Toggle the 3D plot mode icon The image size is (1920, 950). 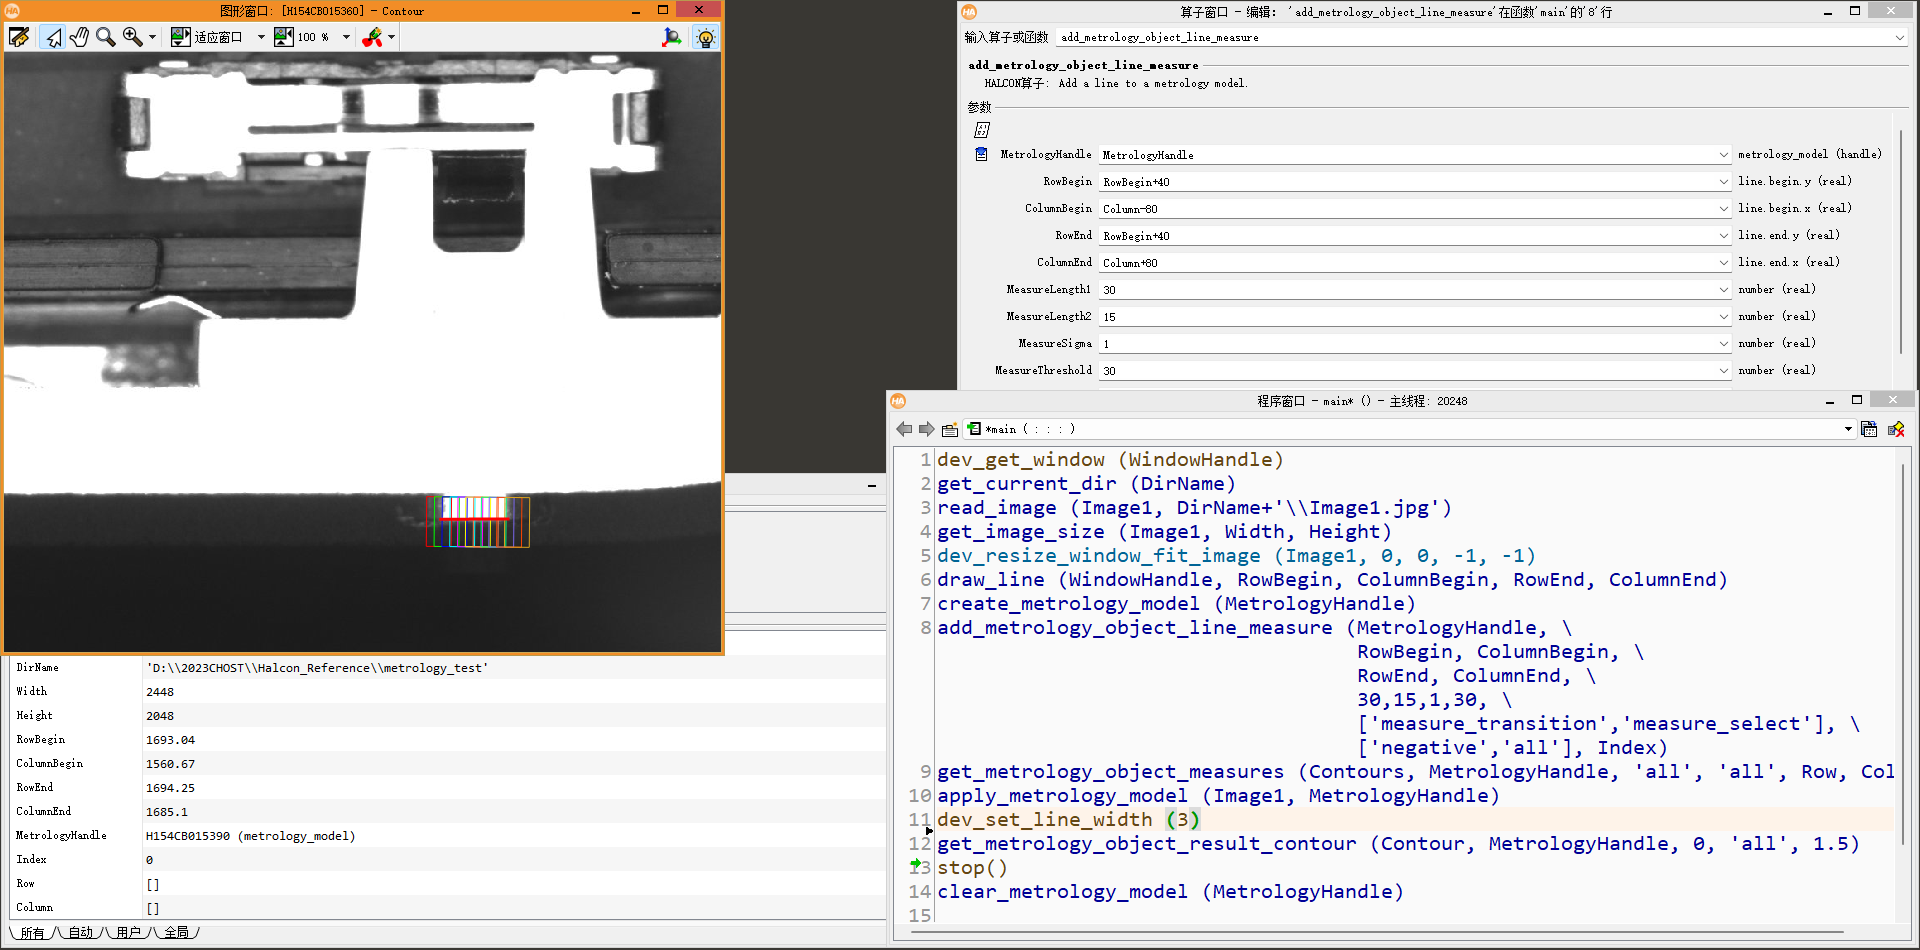[x=672, y=37]
